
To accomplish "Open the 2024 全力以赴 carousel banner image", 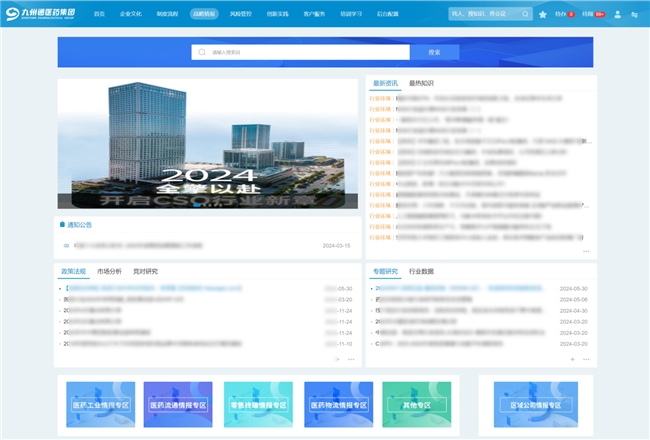I will point(208,143).
